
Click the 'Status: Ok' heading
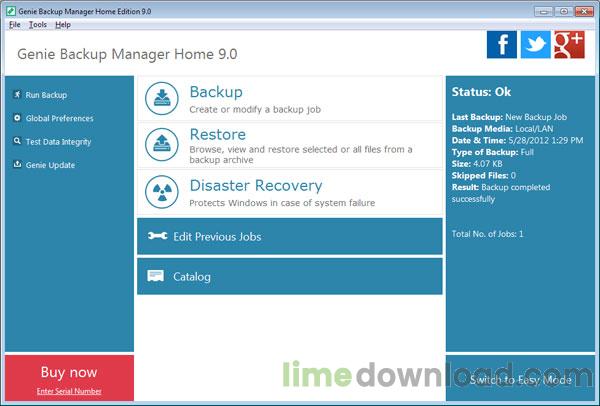pos(481,92)
